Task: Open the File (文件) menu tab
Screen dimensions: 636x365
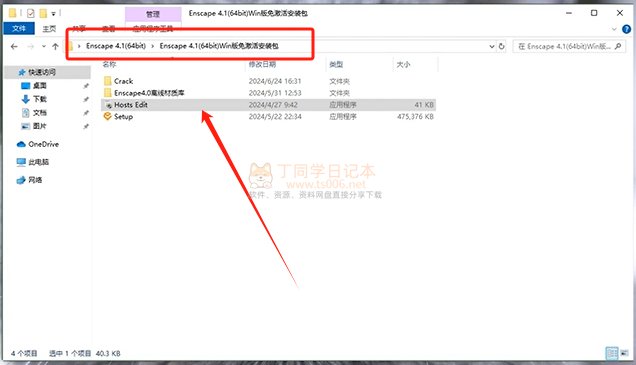Action: click(19, 28)
